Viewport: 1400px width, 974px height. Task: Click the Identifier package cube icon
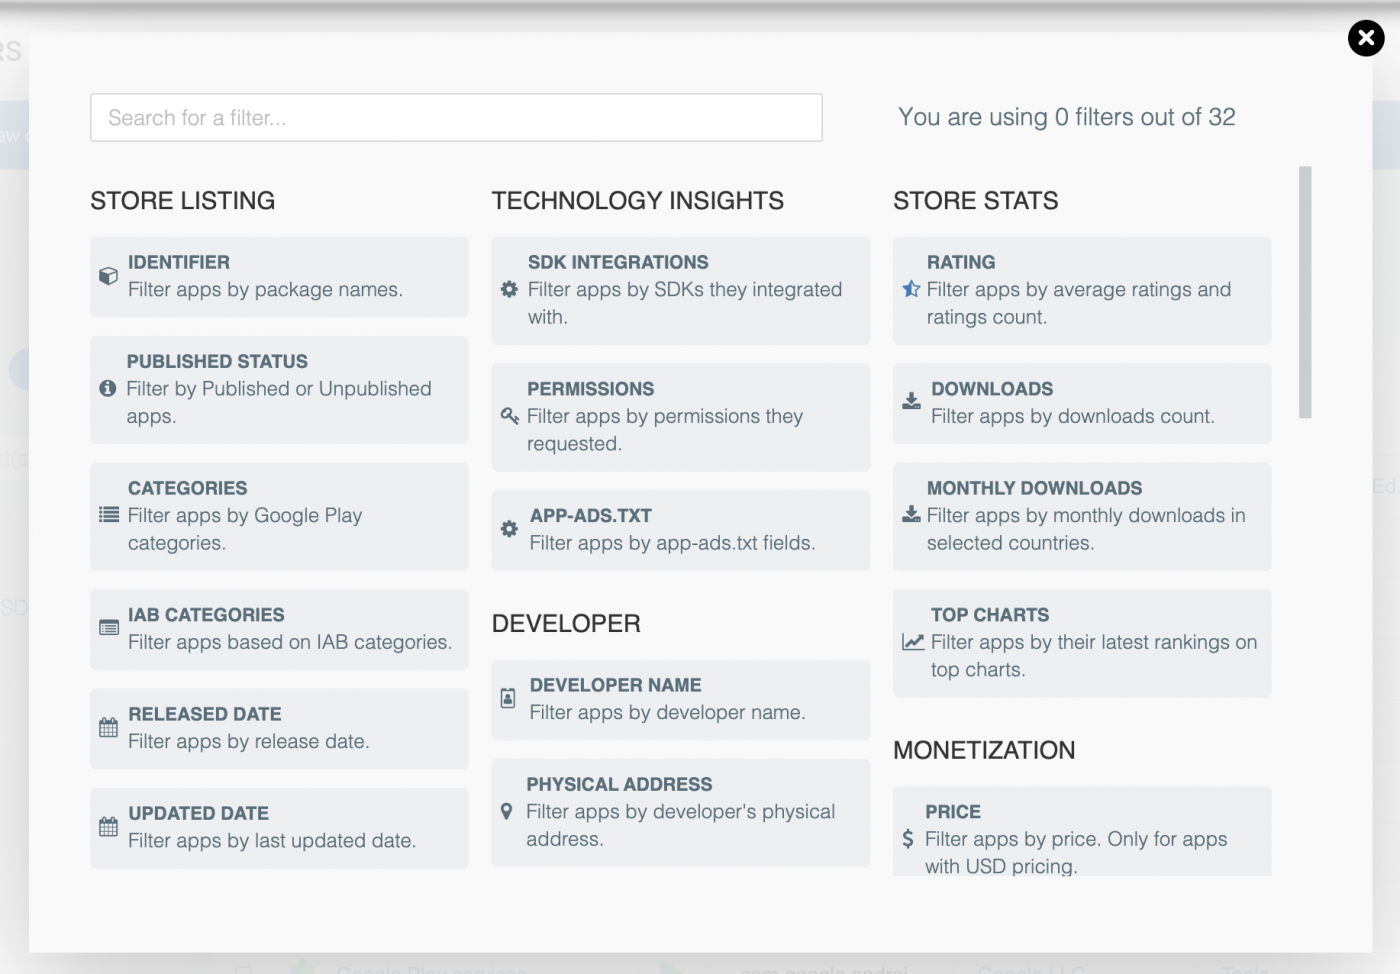[x=108, y=276]
